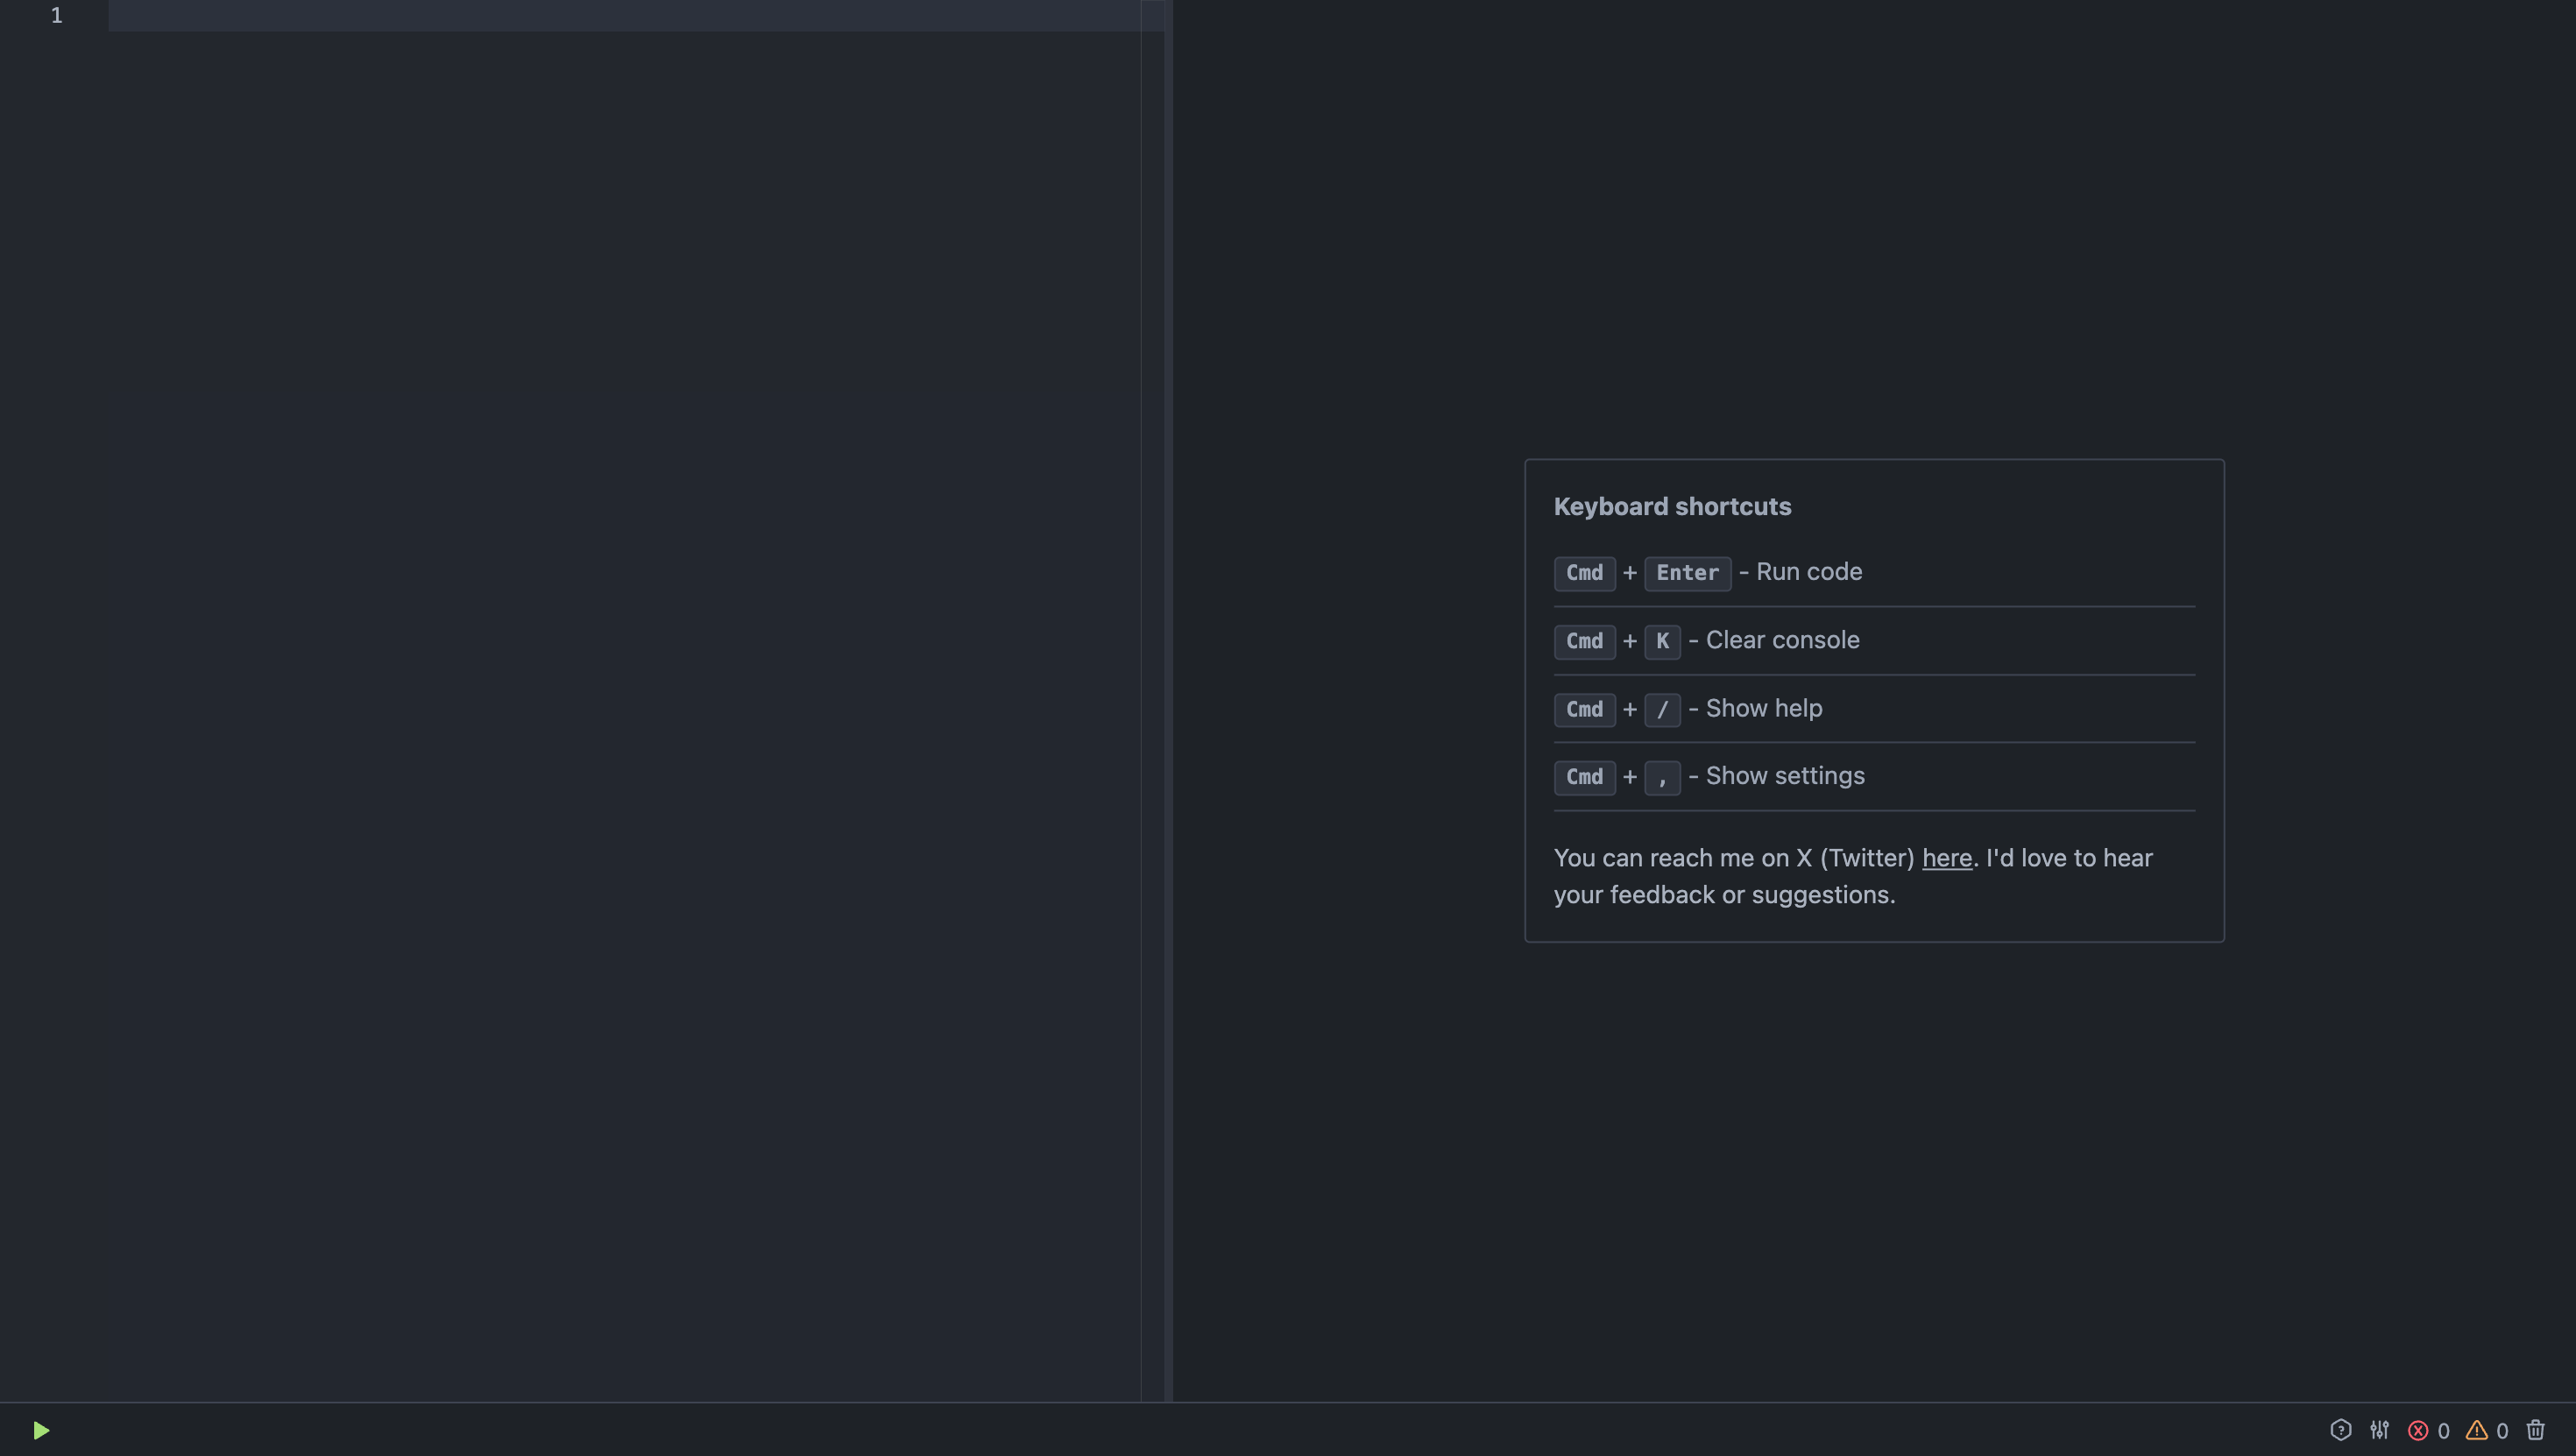The width and height of the screenshot is (2576, 1456).
Task: Click the slash key badge for Show help
Action: click(1662, 710)
